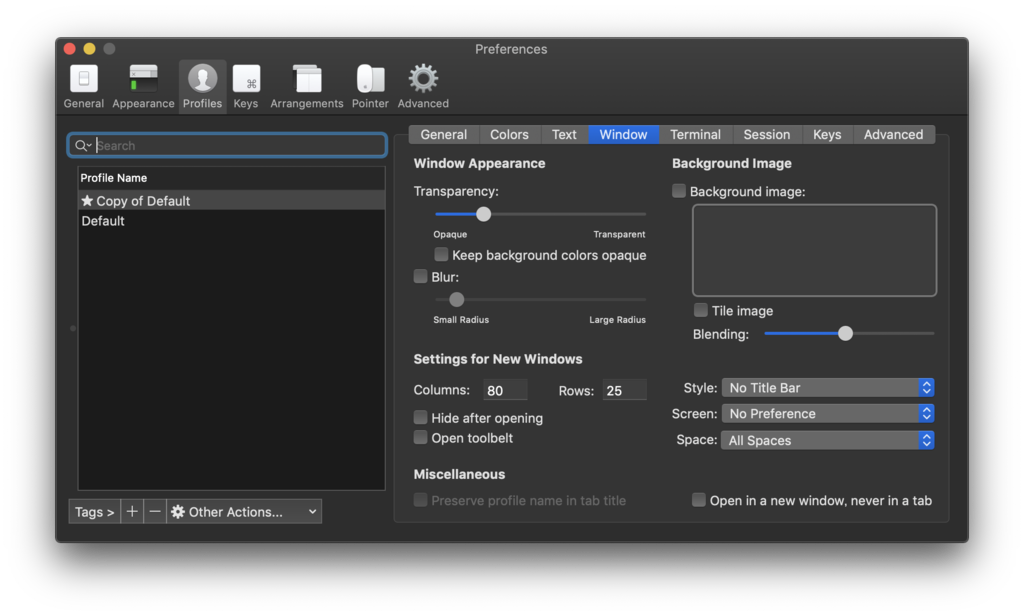1024x616 pixels.
Task: Switch to the Terminal tab
Action: [x=696, y=135]
